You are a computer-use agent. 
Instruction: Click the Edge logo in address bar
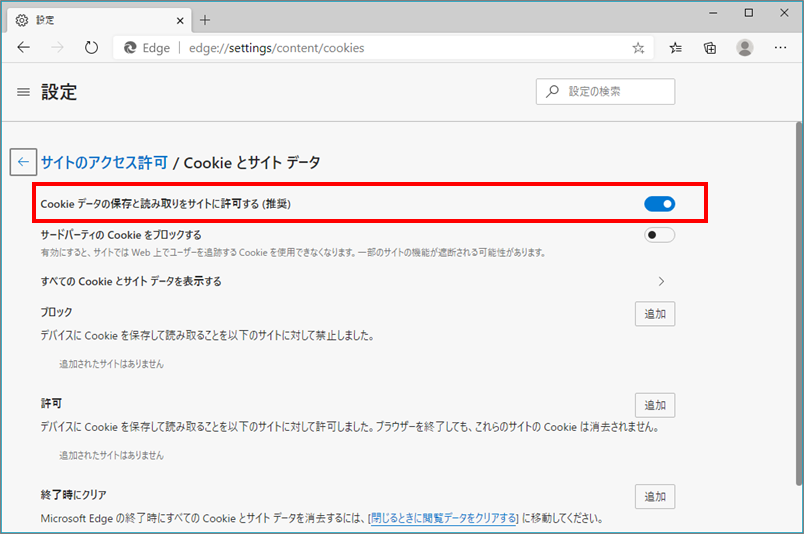pos(130,48)
